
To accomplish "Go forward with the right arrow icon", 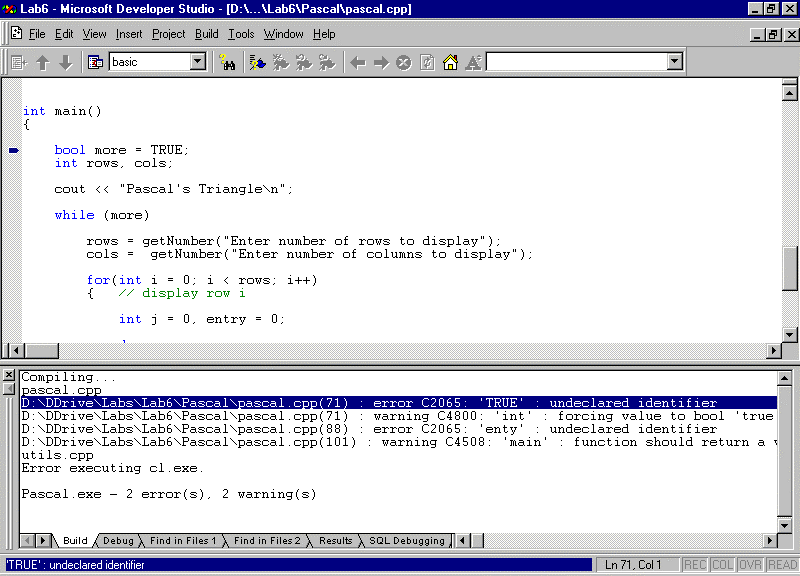I will [x=381, y=63].
